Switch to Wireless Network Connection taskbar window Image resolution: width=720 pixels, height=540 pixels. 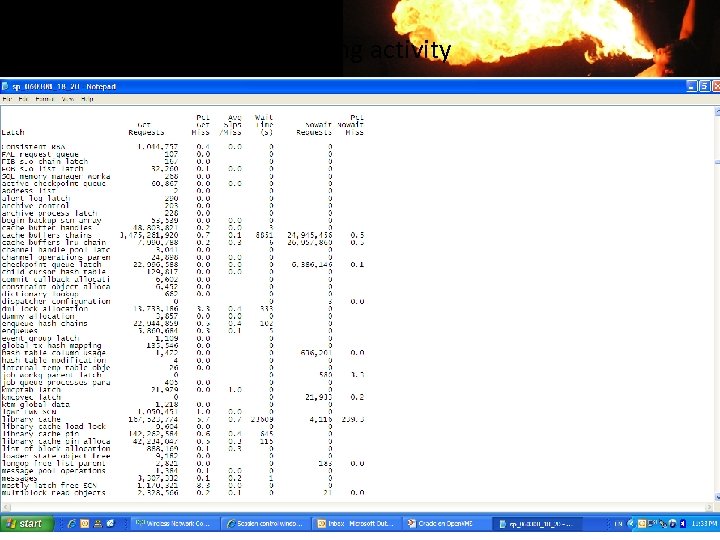click(x=173, y=523)
